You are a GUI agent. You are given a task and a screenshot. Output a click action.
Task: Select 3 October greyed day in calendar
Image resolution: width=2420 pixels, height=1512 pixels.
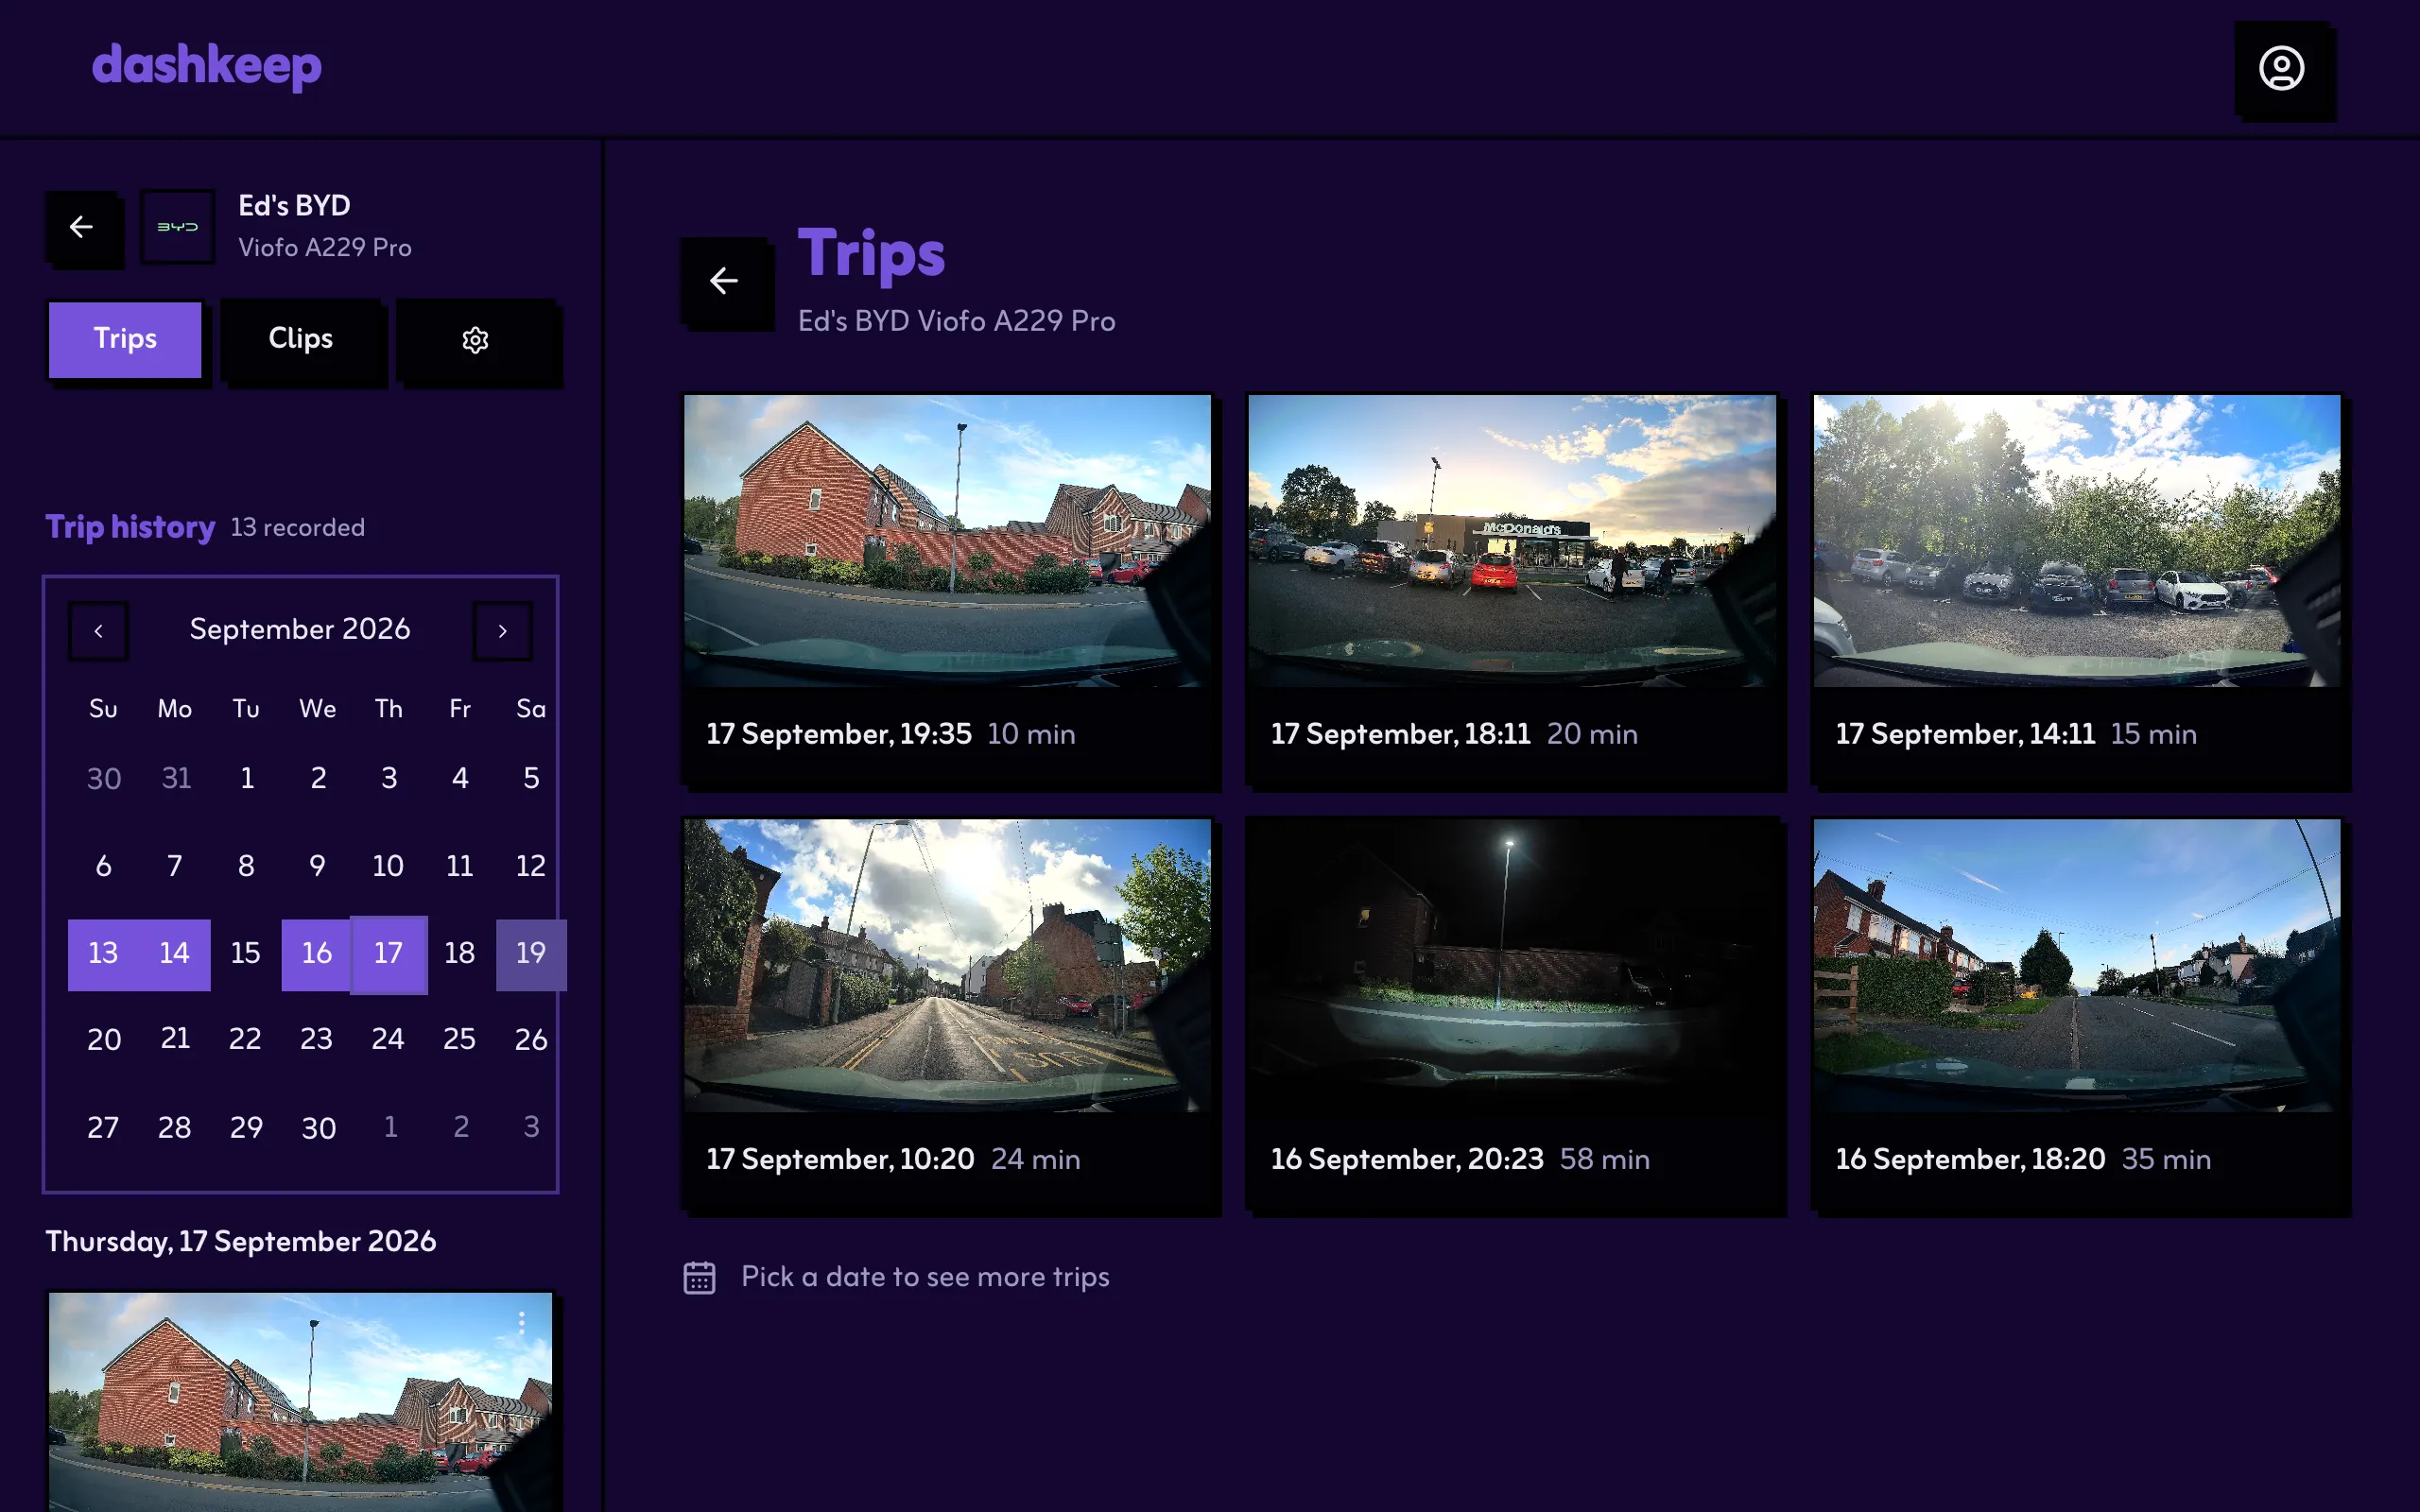[x=531, y=1128]
